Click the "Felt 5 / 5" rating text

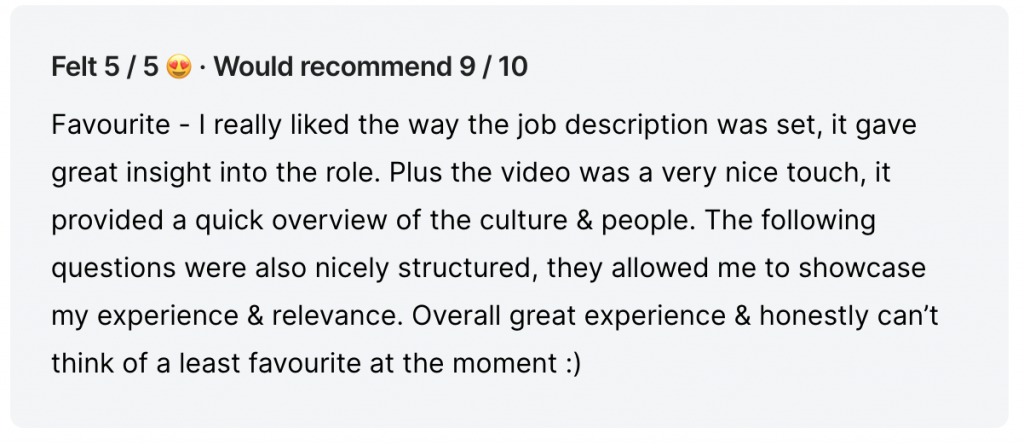click(x=105, y=67)
